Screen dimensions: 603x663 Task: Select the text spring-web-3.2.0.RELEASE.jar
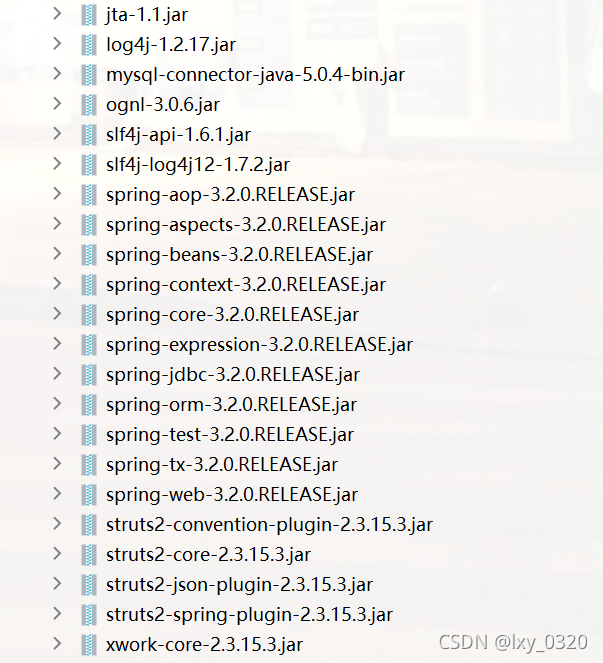coord(232,496)
